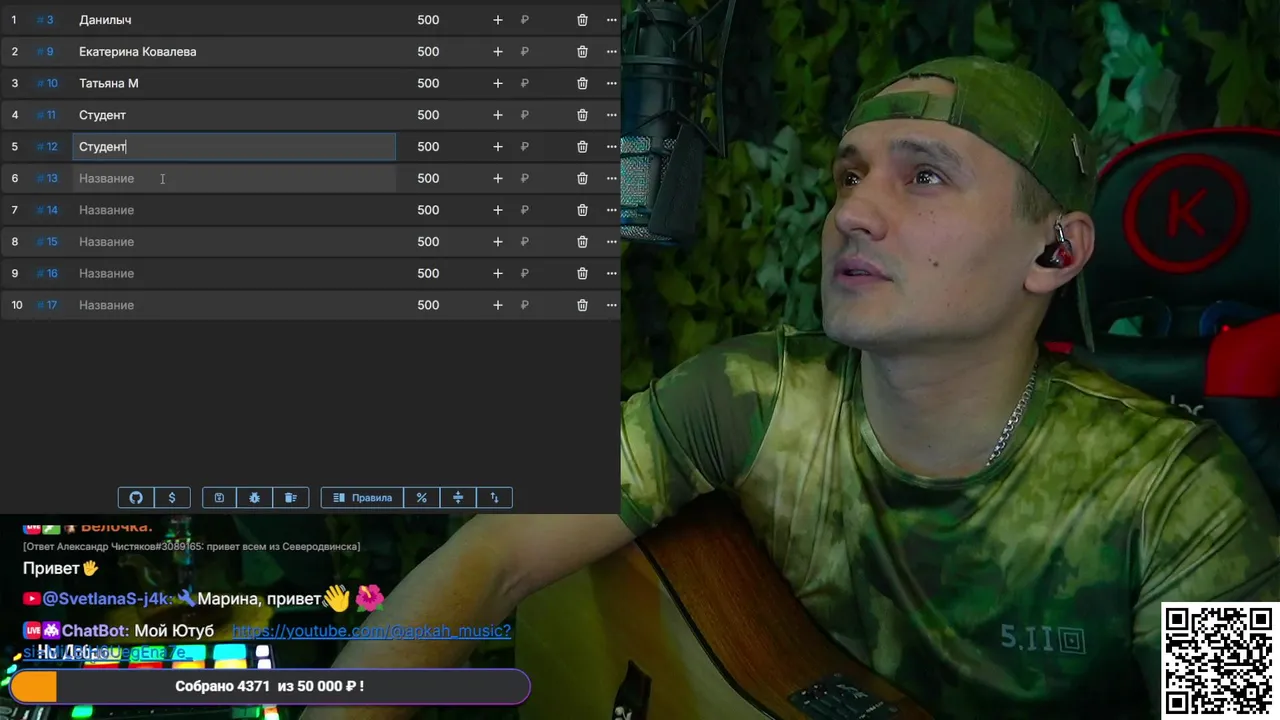Click the ruble icon in row #17
1280x720 pixels.
(x=524, y=305)
